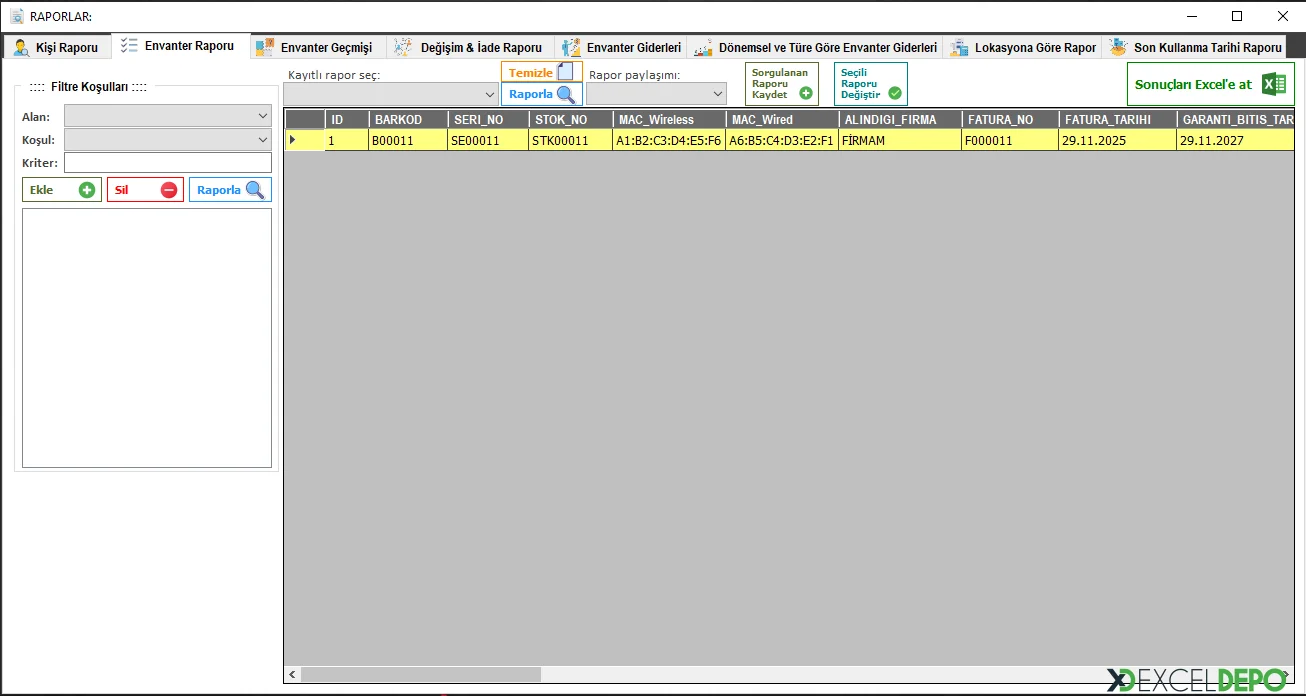Export results with Sonuçları Excel'e at
The image size is (1306, 696).
pos(1210,84)
